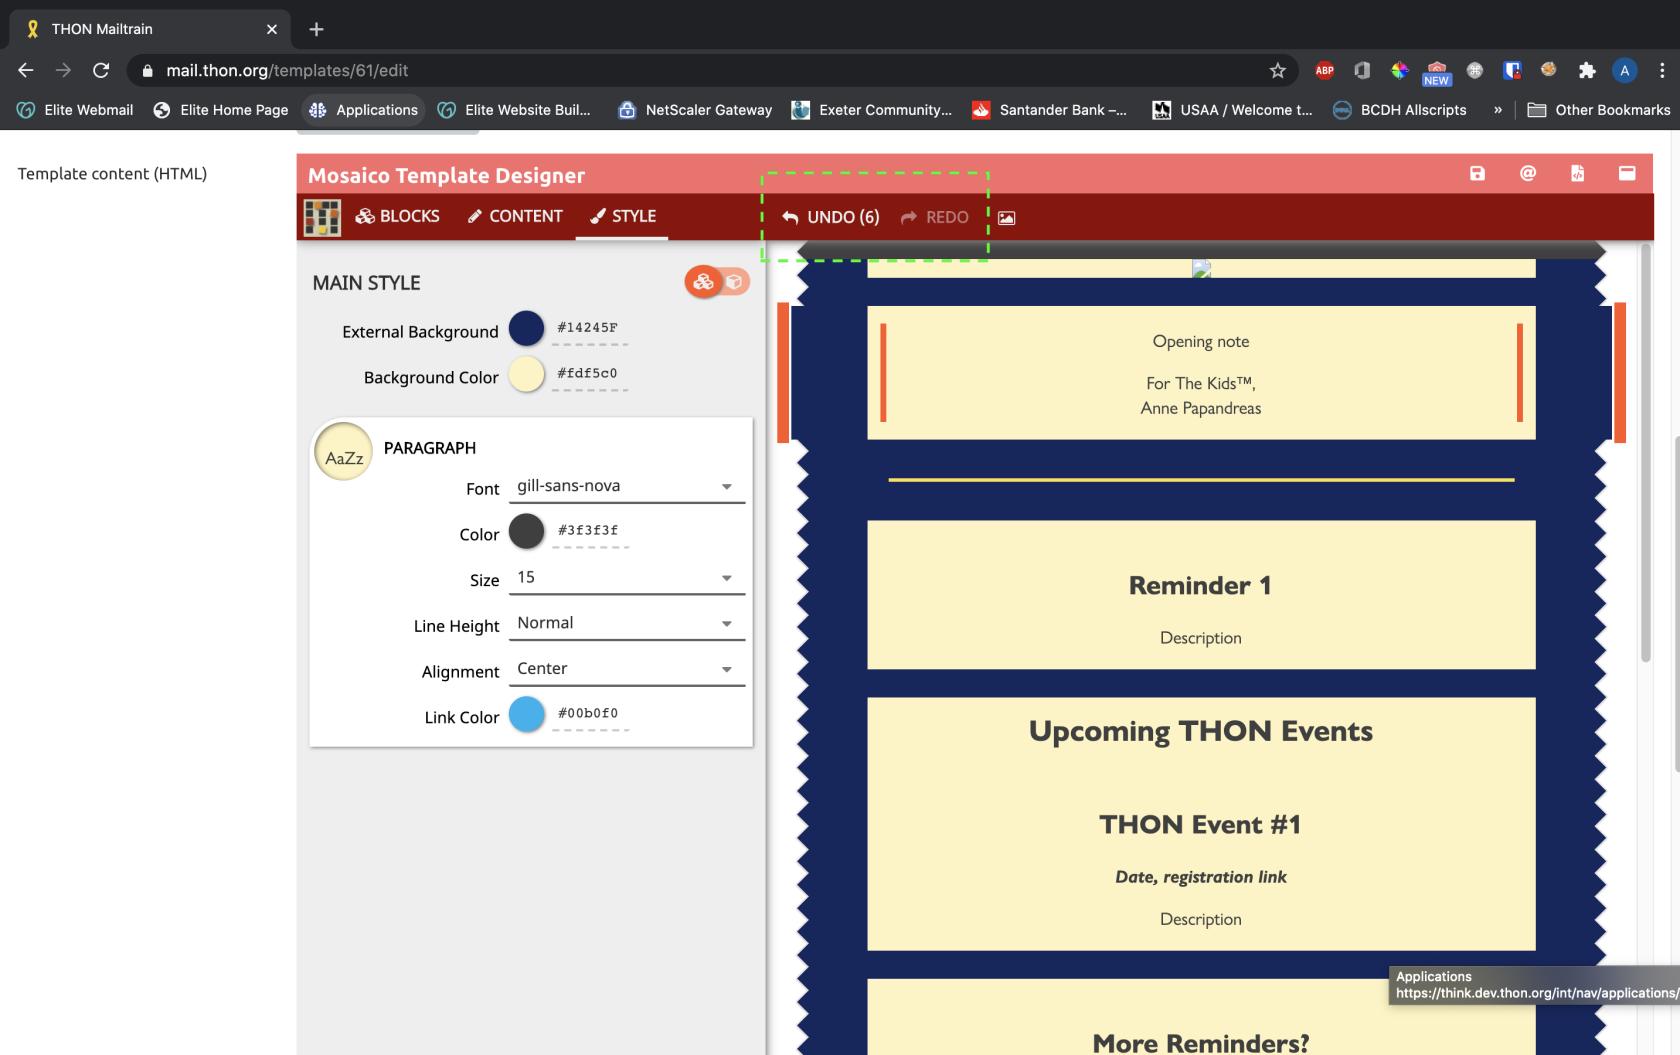Screen dimensions: 1680x1055
Task: Send a test email via the @ icon
Action: (1528, 173)
